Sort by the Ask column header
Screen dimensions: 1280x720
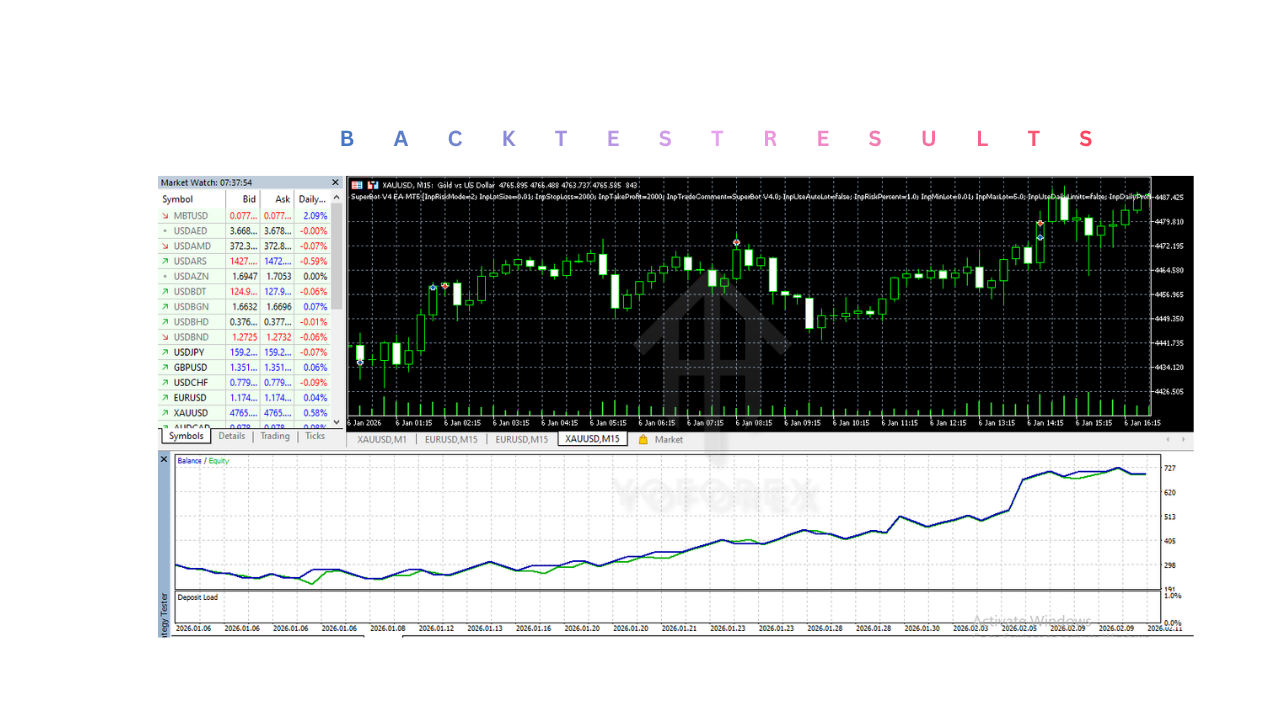click(282, 199)
